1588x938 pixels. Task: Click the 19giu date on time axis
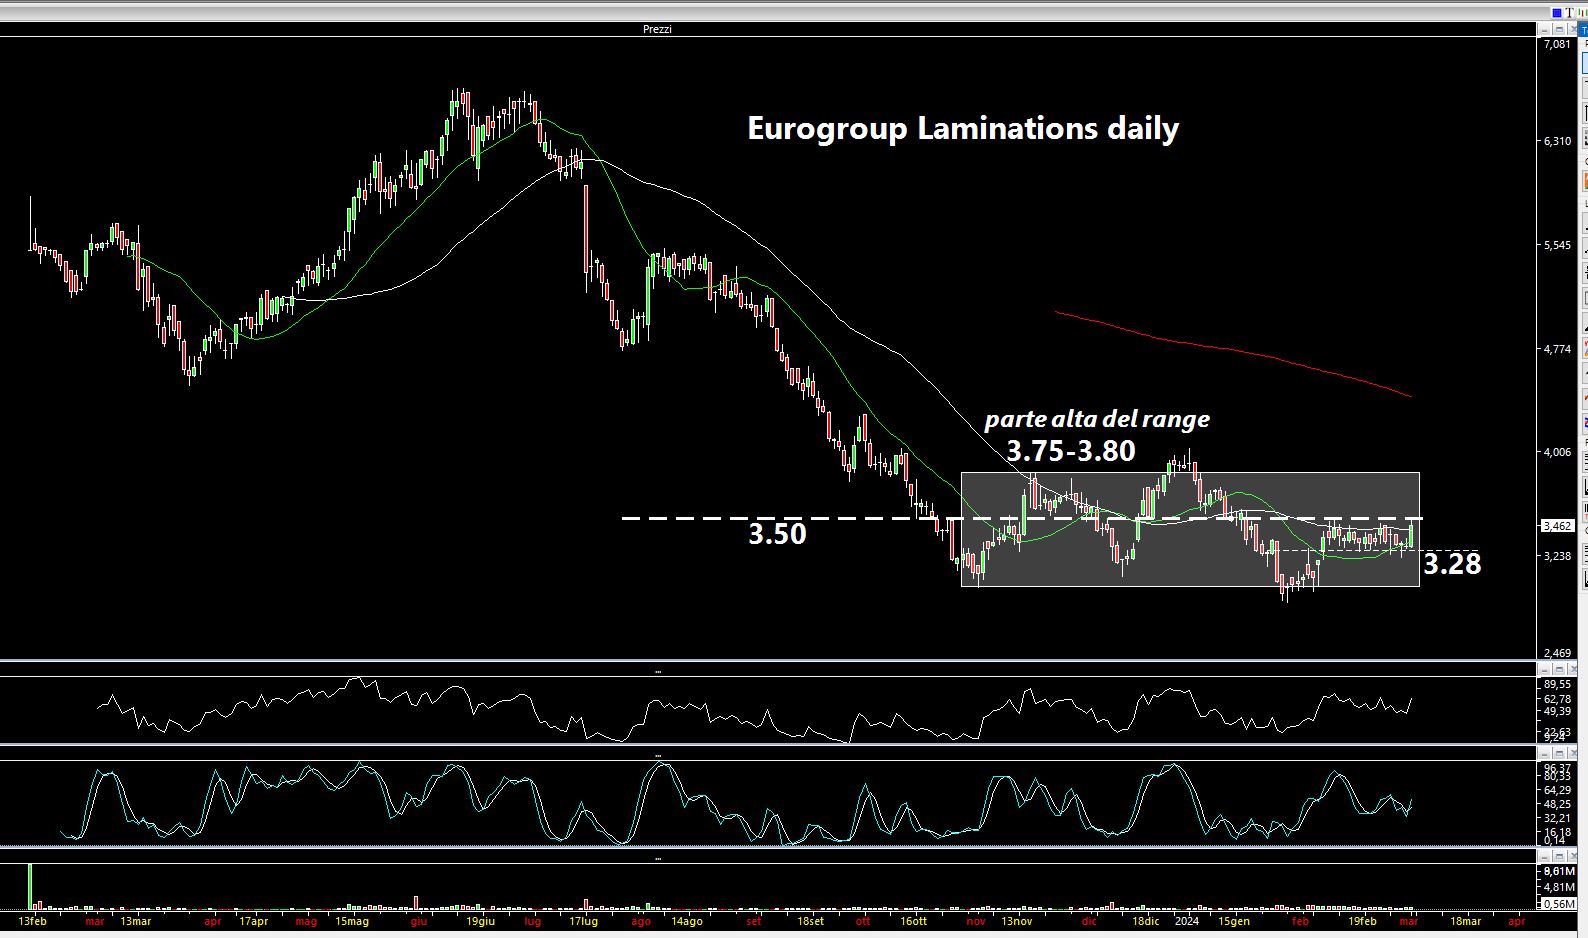pyautogui.click(x=480, y=921)
